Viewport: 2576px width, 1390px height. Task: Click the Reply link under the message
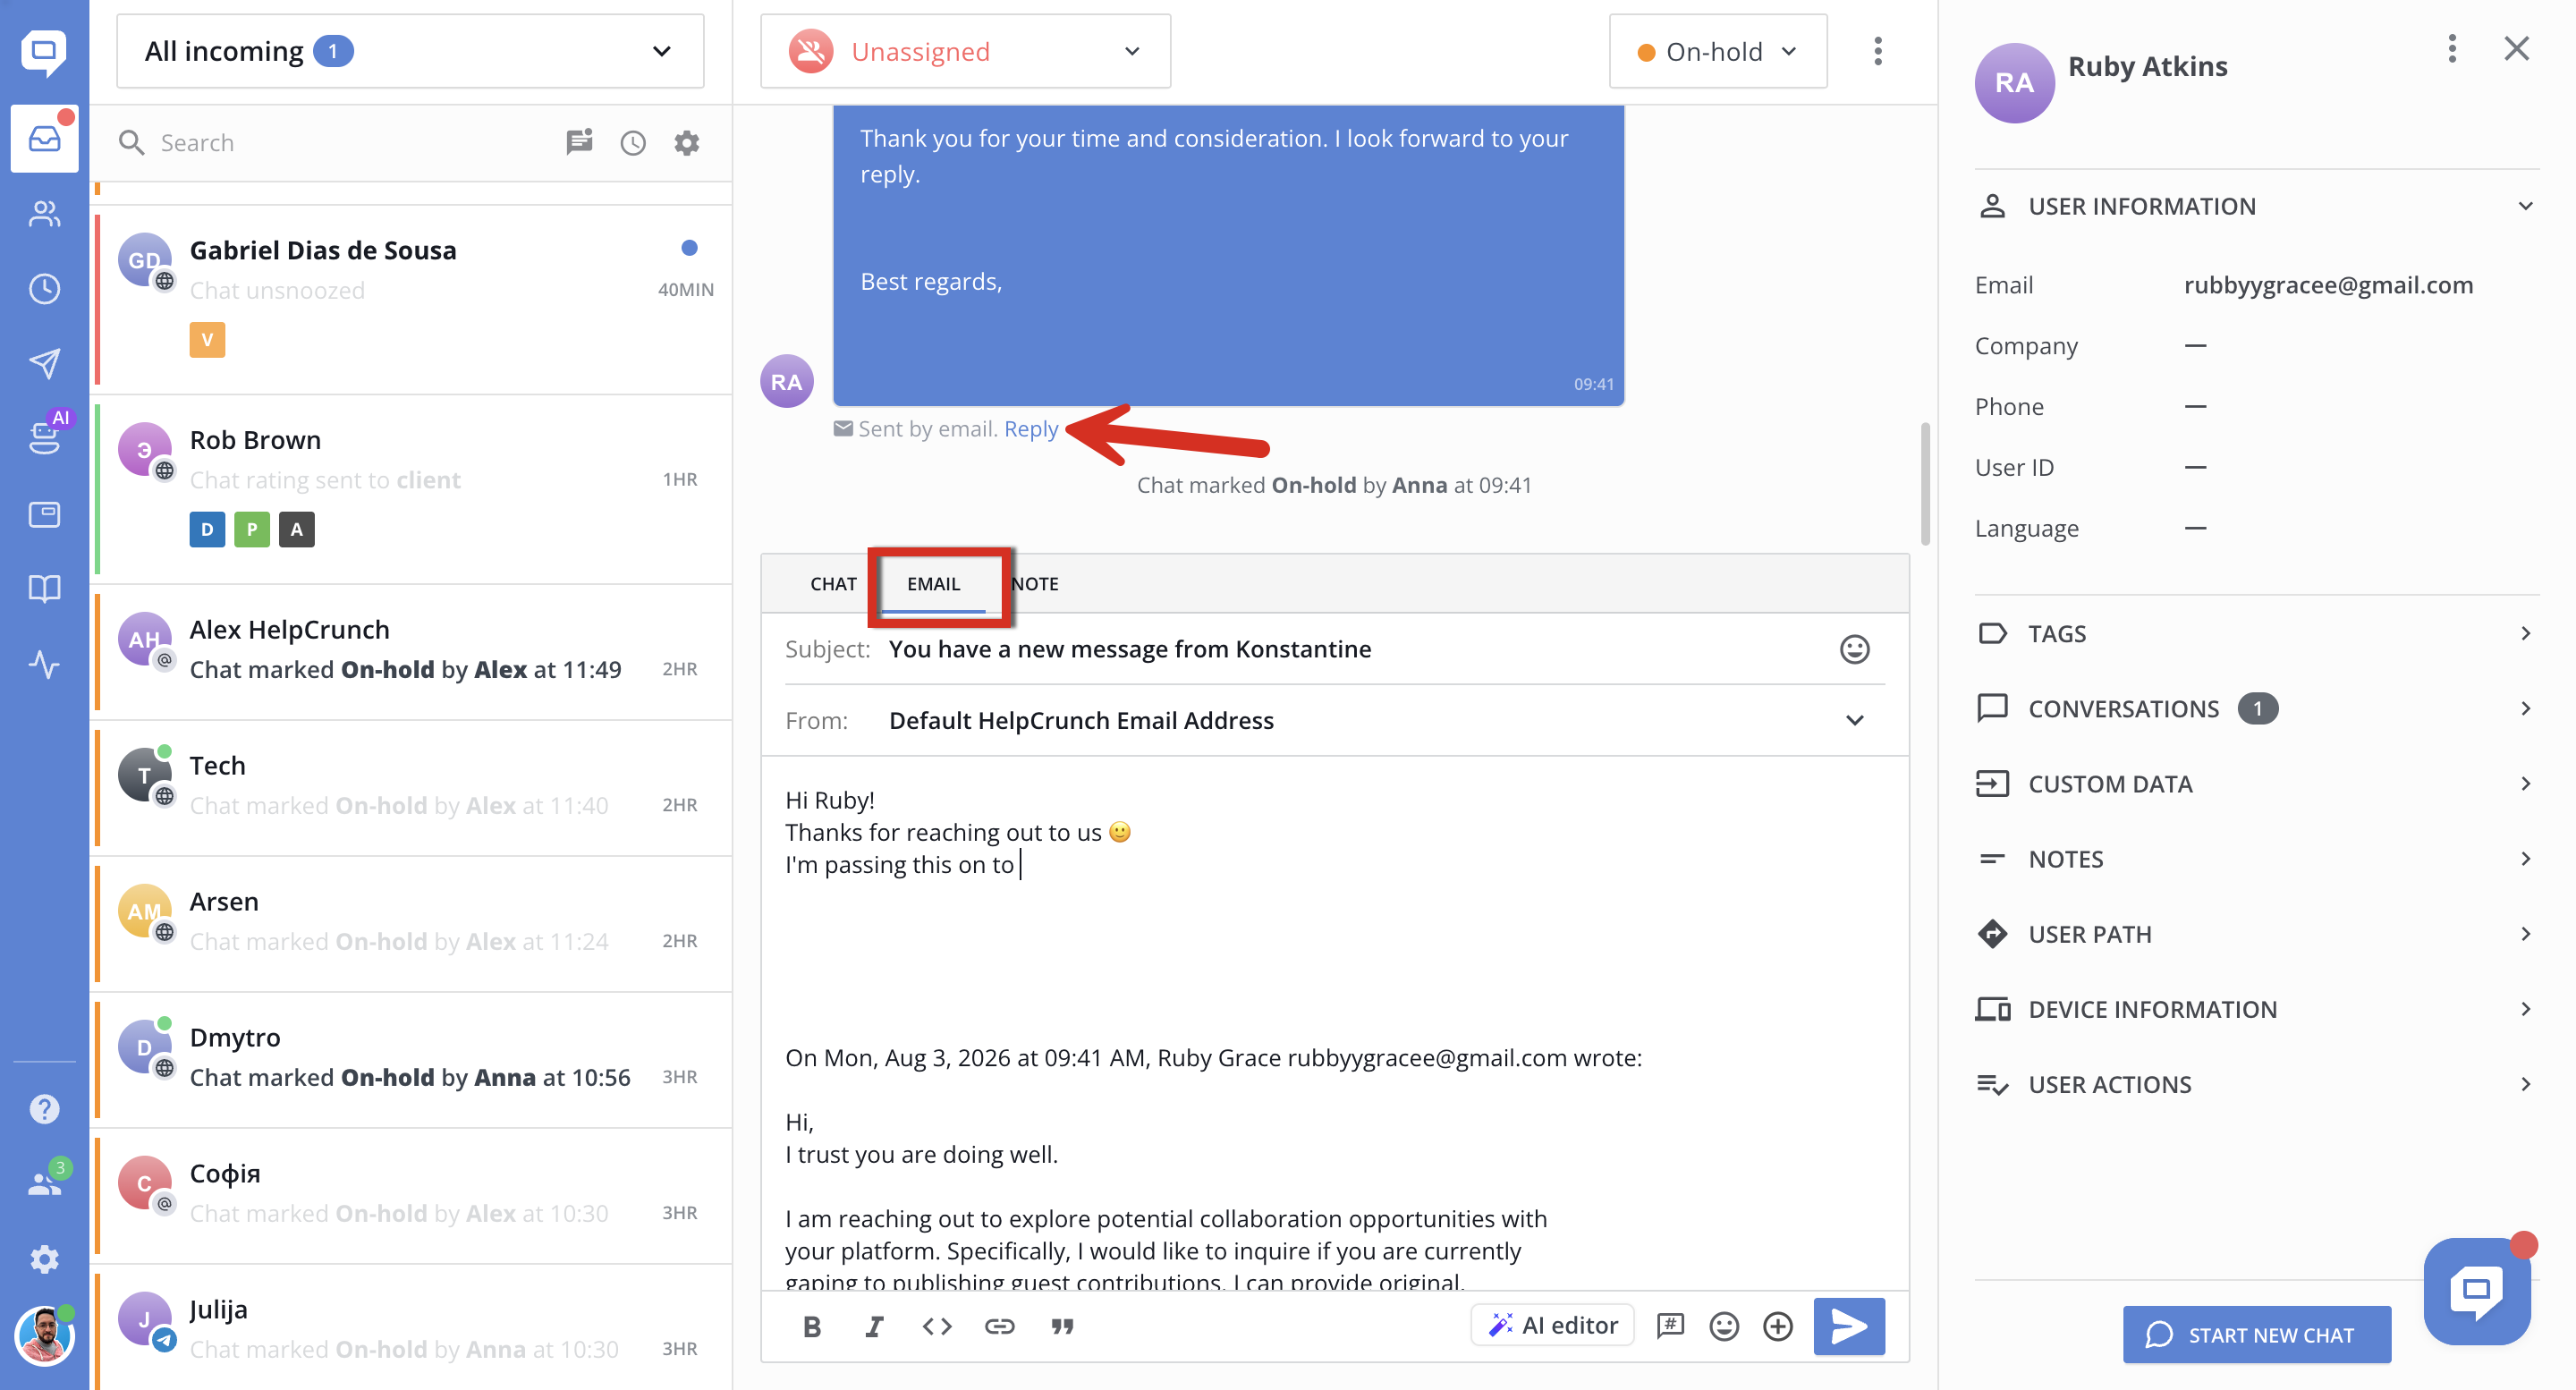pyautogui.click(x=1031, y=428)
